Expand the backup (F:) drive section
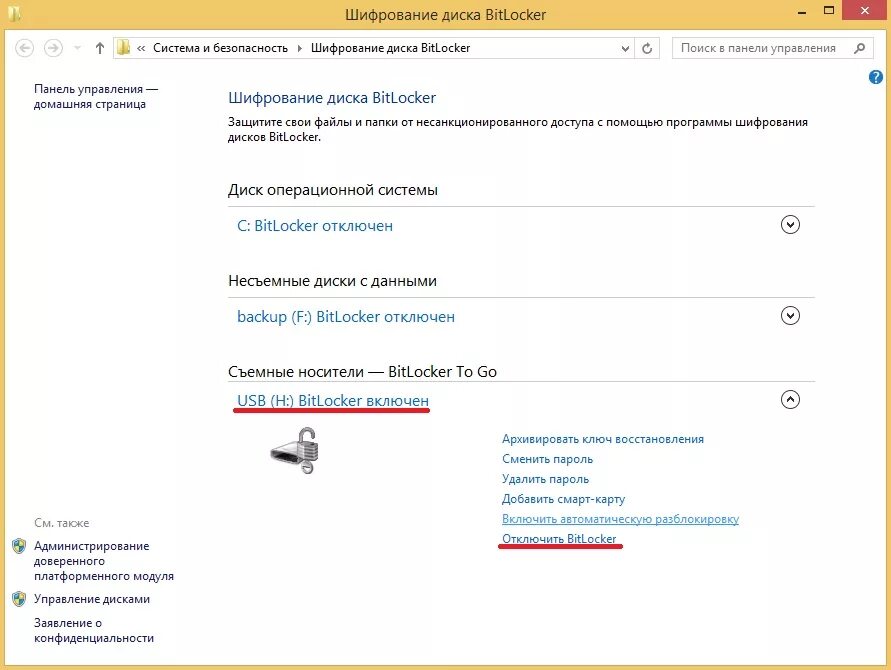This screenshot has width=891, height=670. [x=790, y=315]
